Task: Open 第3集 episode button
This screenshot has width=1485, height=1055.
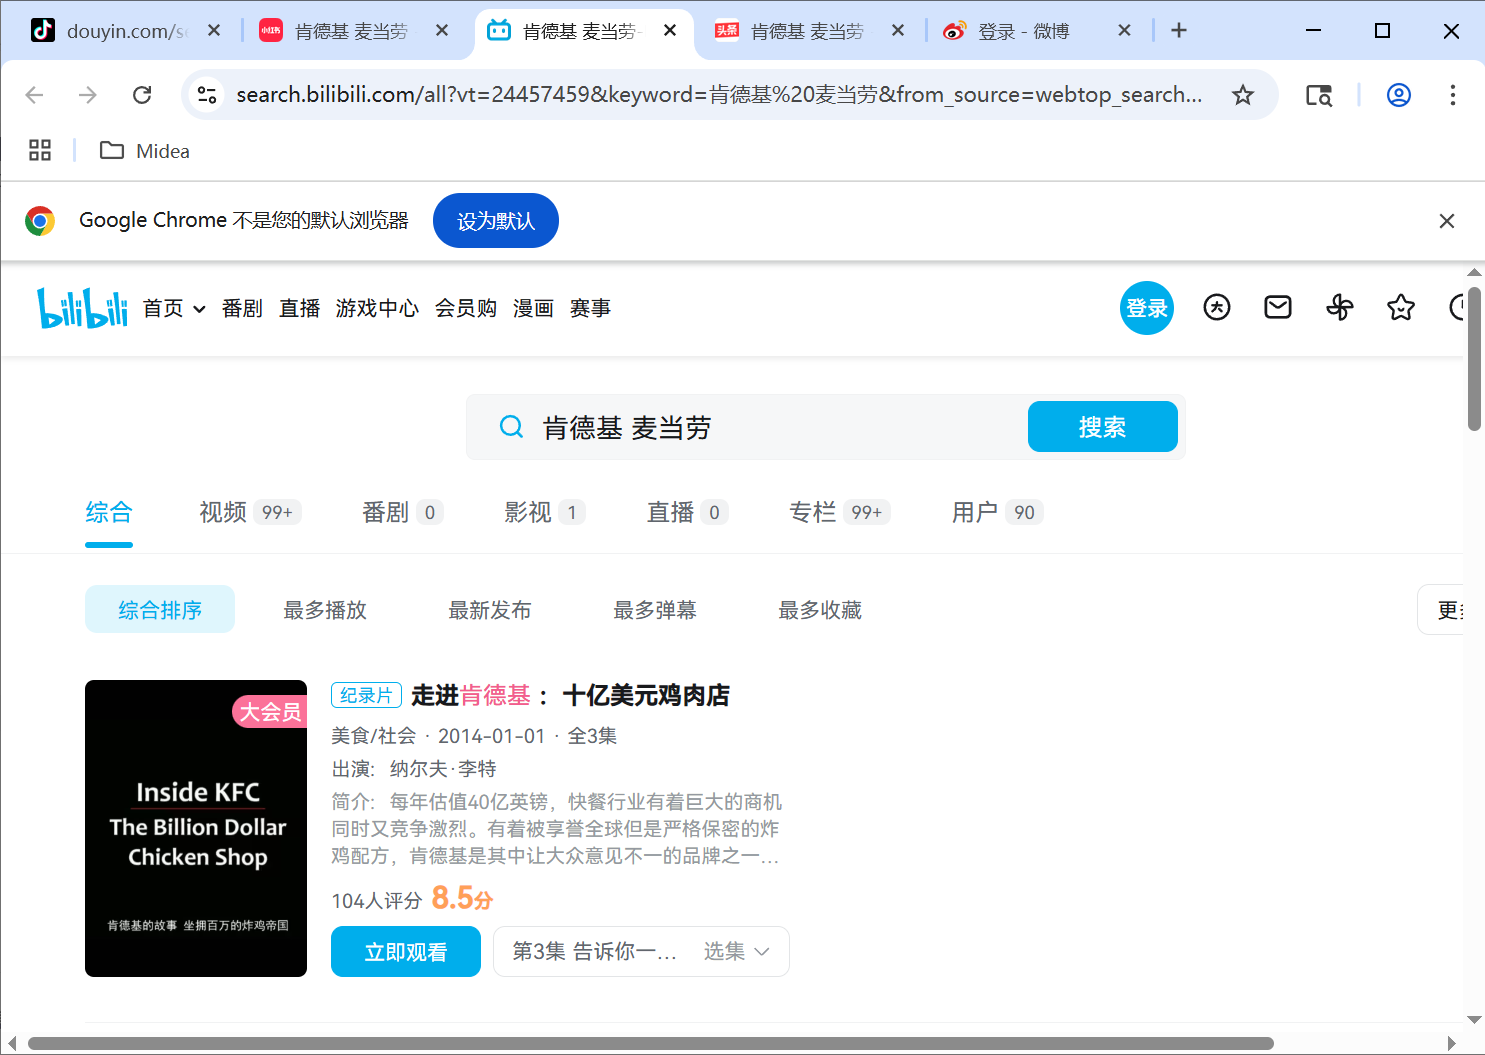Action: (594, 951)
